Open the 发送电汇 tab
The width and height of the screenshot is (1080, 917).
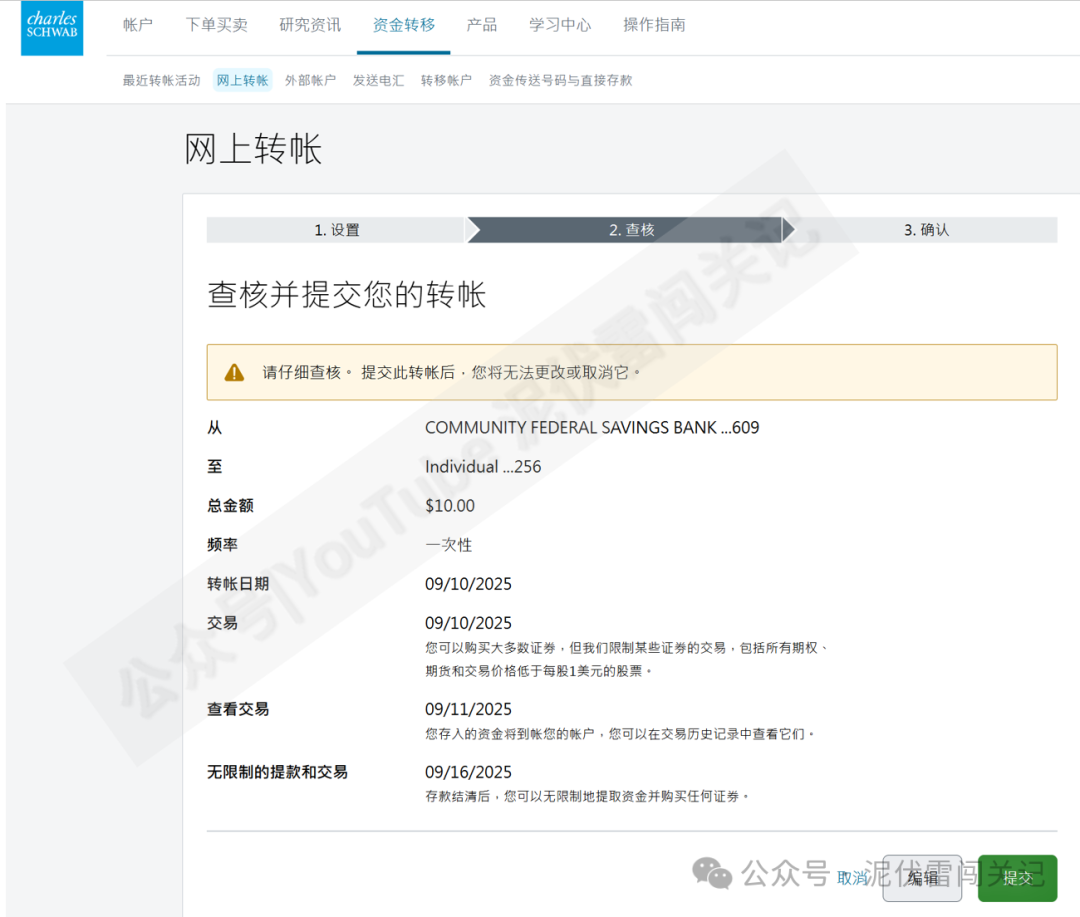376,80
